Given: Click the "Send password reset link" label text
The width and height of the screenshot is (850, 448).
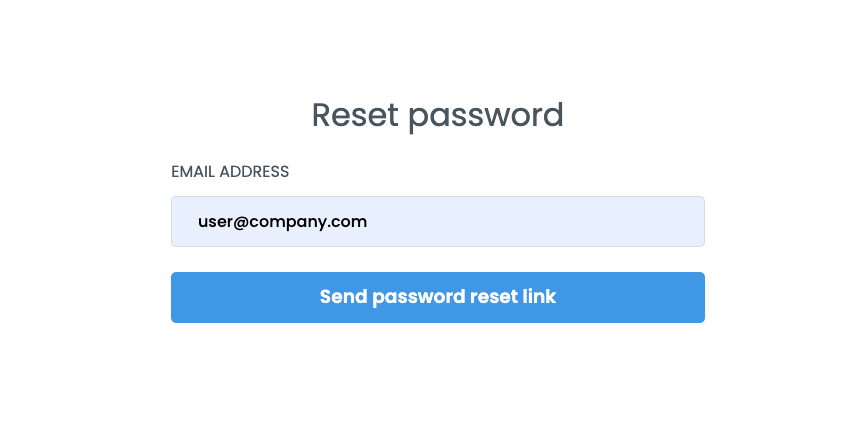Looking at the screenshot, I should coord(437,297).
